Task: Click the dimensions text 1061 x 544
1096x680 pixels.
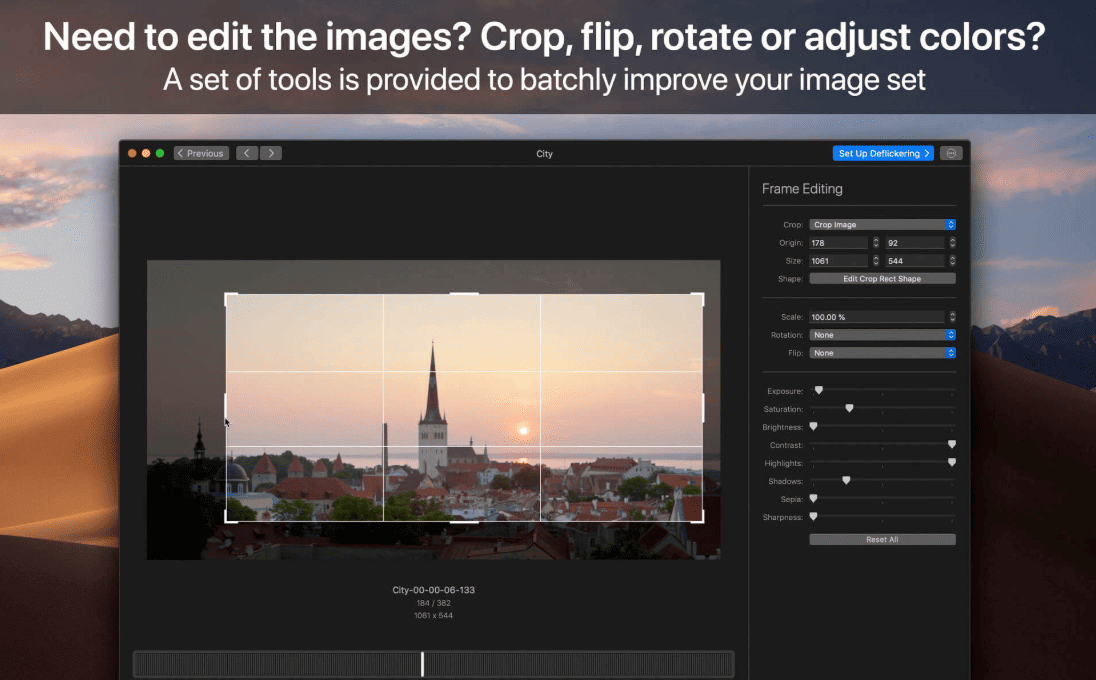Action: (x=433, y=616)
